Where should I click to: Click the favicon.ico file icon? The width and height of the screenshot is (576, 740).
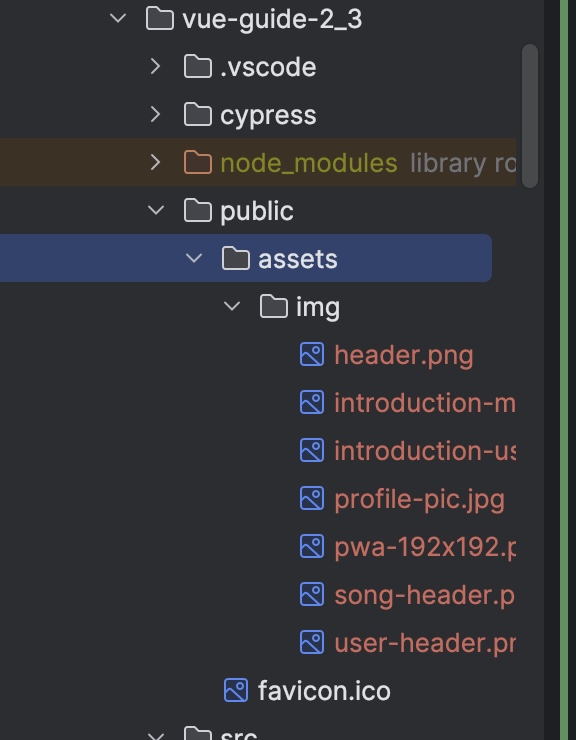(236, 690)
